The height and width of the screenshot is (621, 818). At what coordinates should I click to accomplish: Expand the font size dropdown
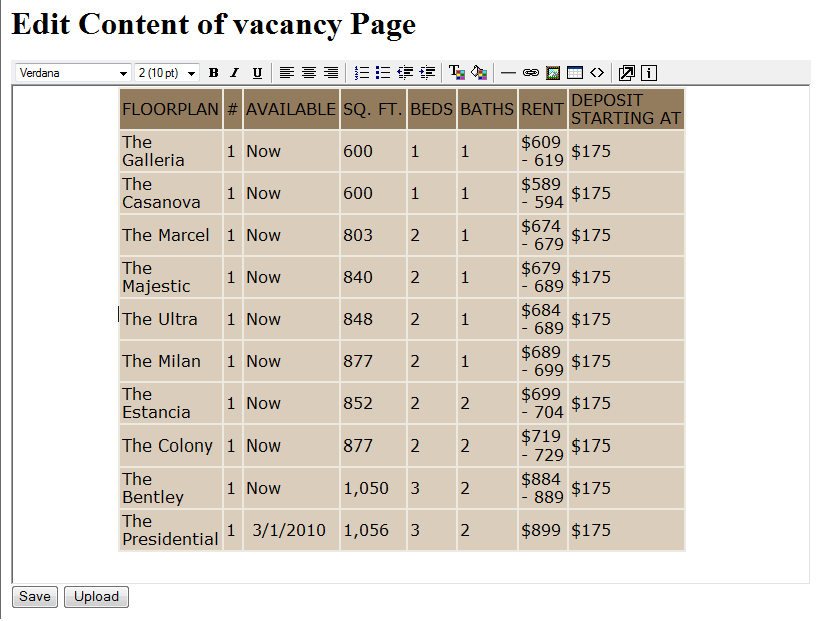click(167, 73)
